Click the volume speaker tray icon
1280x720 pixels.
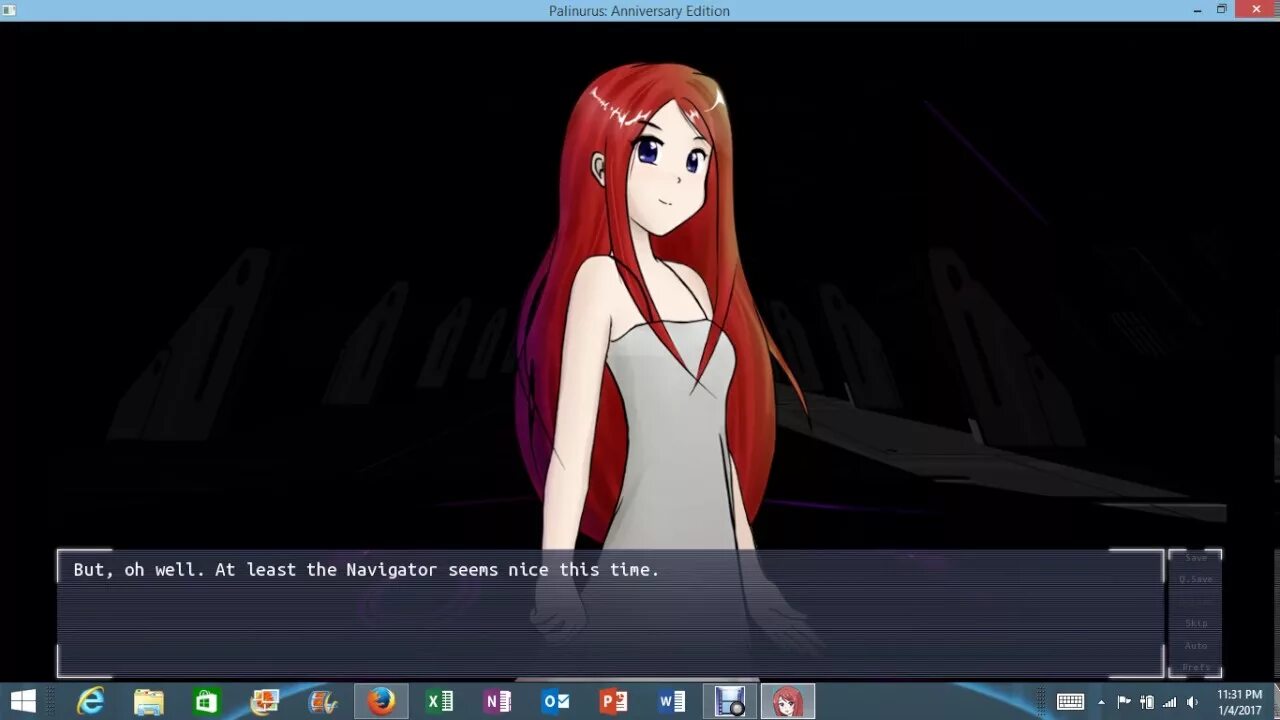1192,702
